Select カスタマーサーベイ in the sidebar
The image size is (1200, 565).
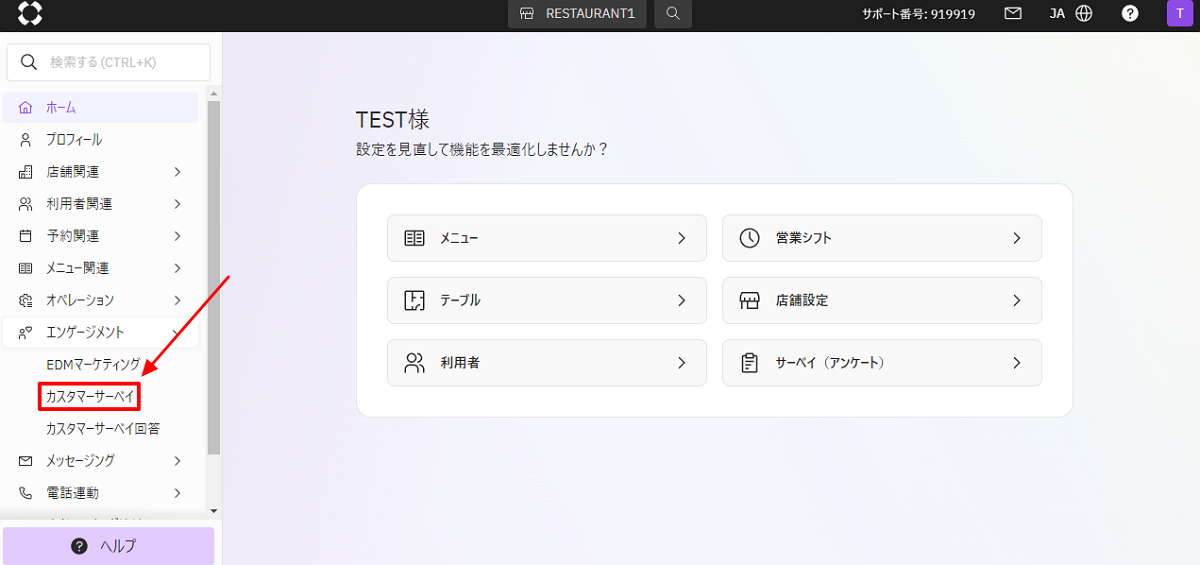[x=90, y=397]
